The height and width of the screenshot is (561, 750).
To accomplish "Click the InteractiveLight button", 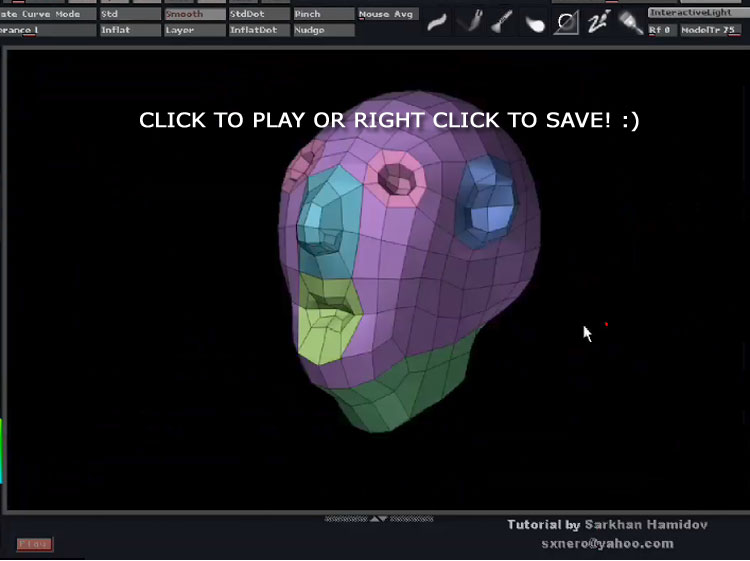I will tap(696, 13).
